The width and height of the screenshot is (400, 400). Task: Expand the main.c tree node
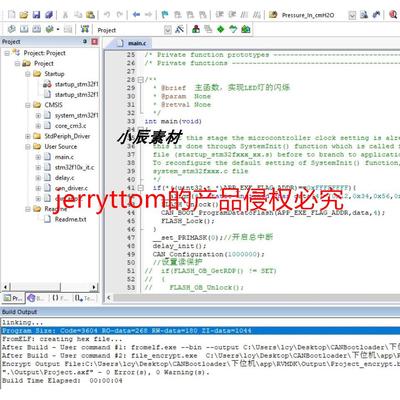tap(38, 157)
